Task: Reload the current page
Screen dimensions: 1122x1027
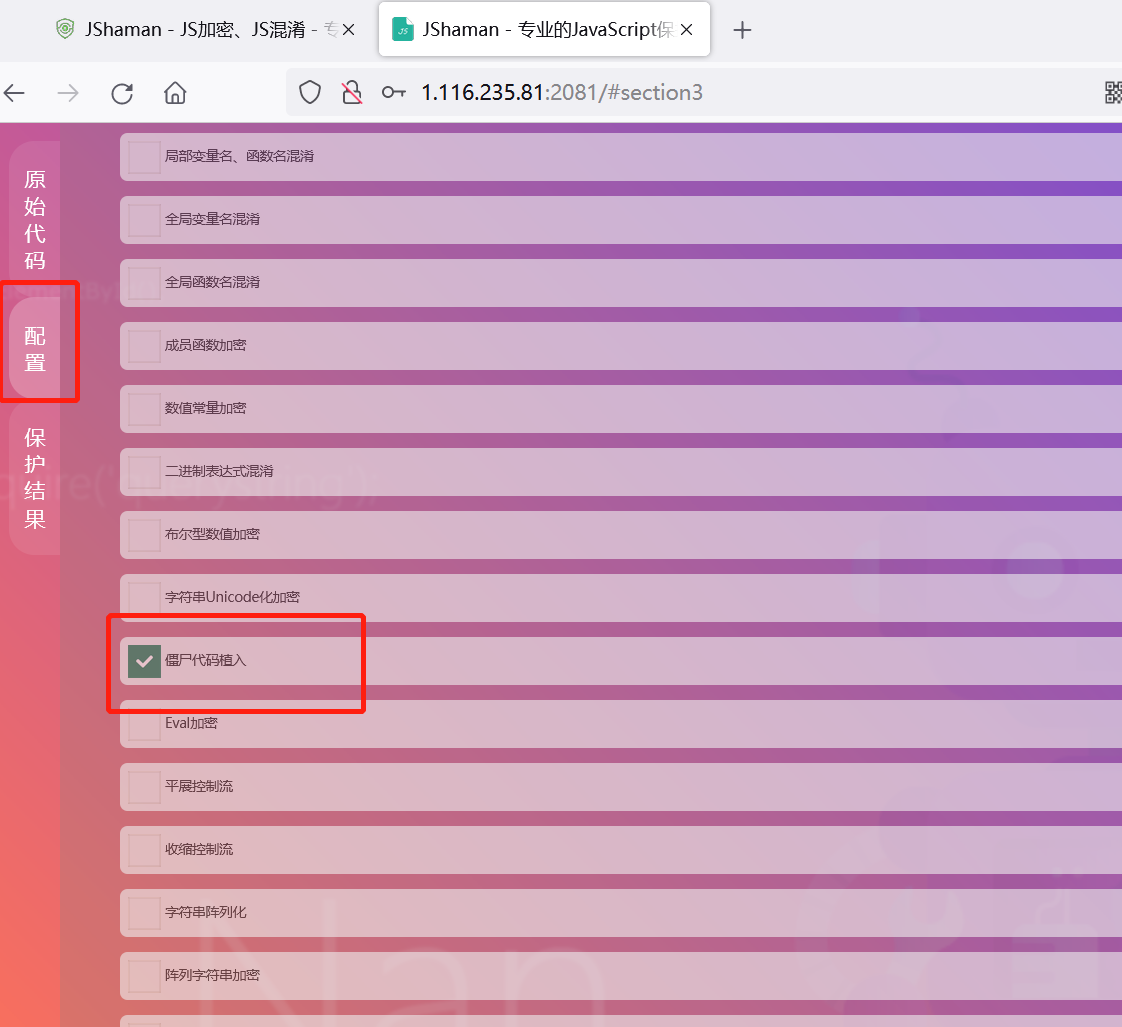Action: point(122,93)
